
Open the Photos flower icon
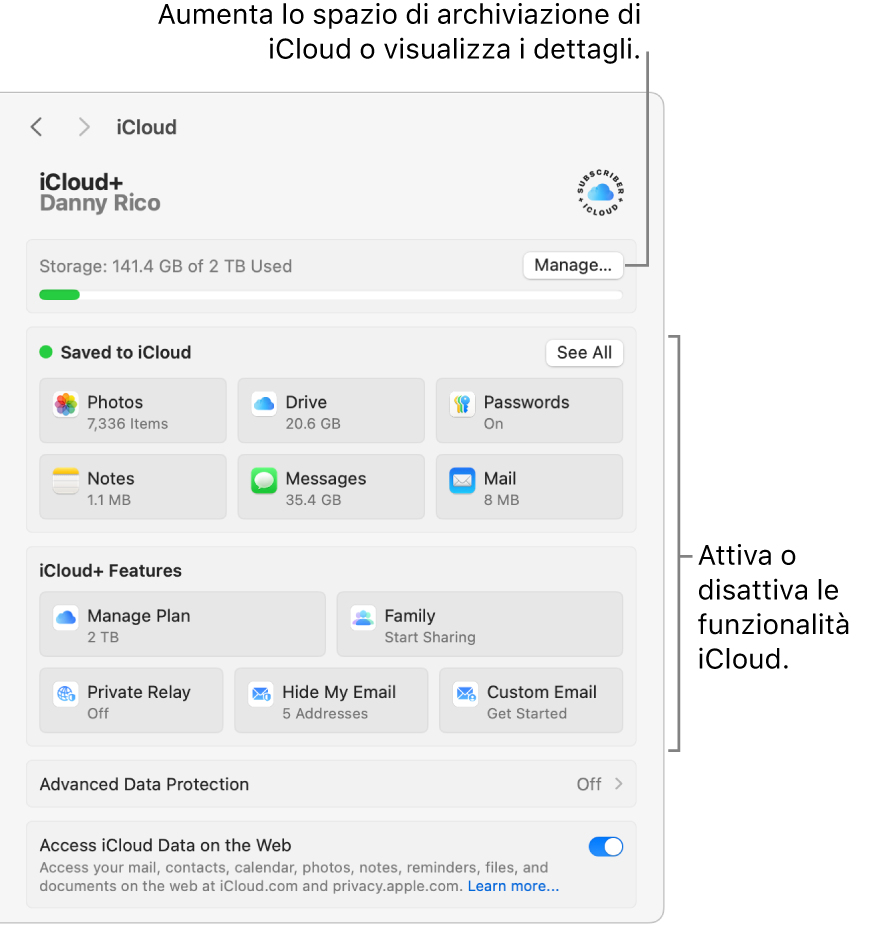tap(66, 405)
